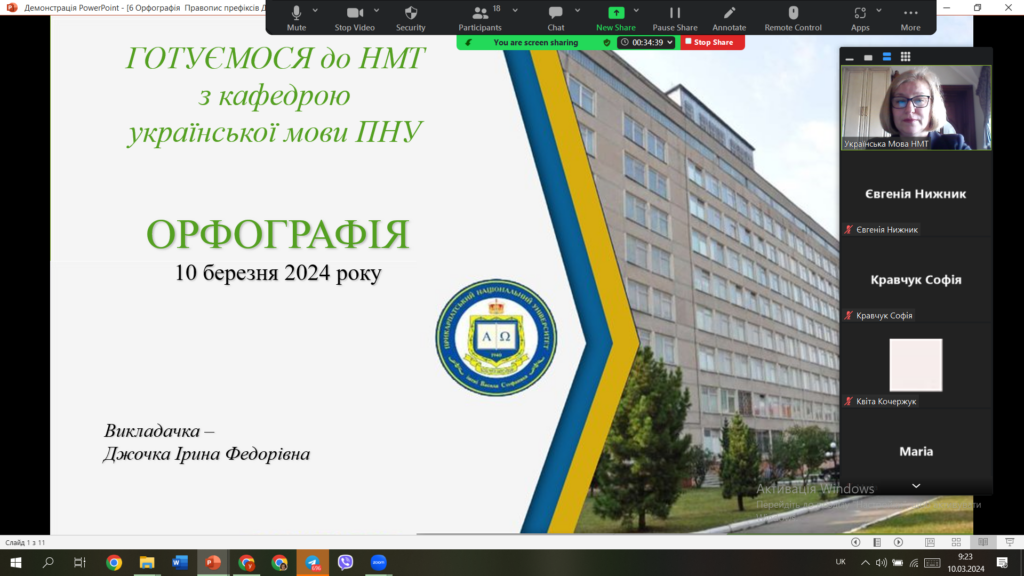Image resolution: width=1024 pixels, height=576 pixels.
Task: Open Telegram from the Windows taskbar
Action: (312, 563)
